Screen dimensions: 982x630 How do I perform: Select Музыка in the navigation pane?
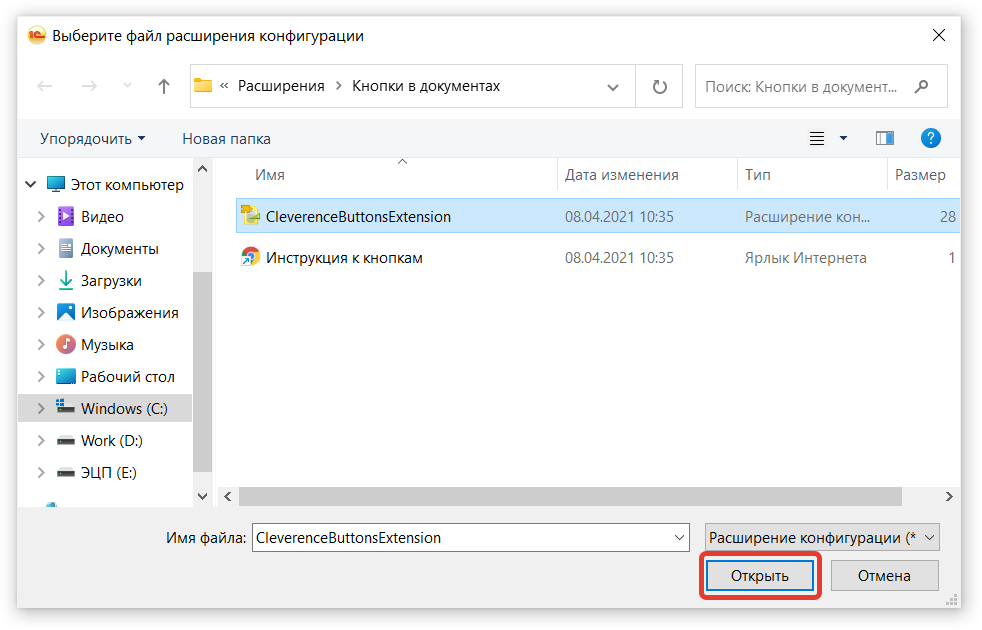tap(107, 345)
